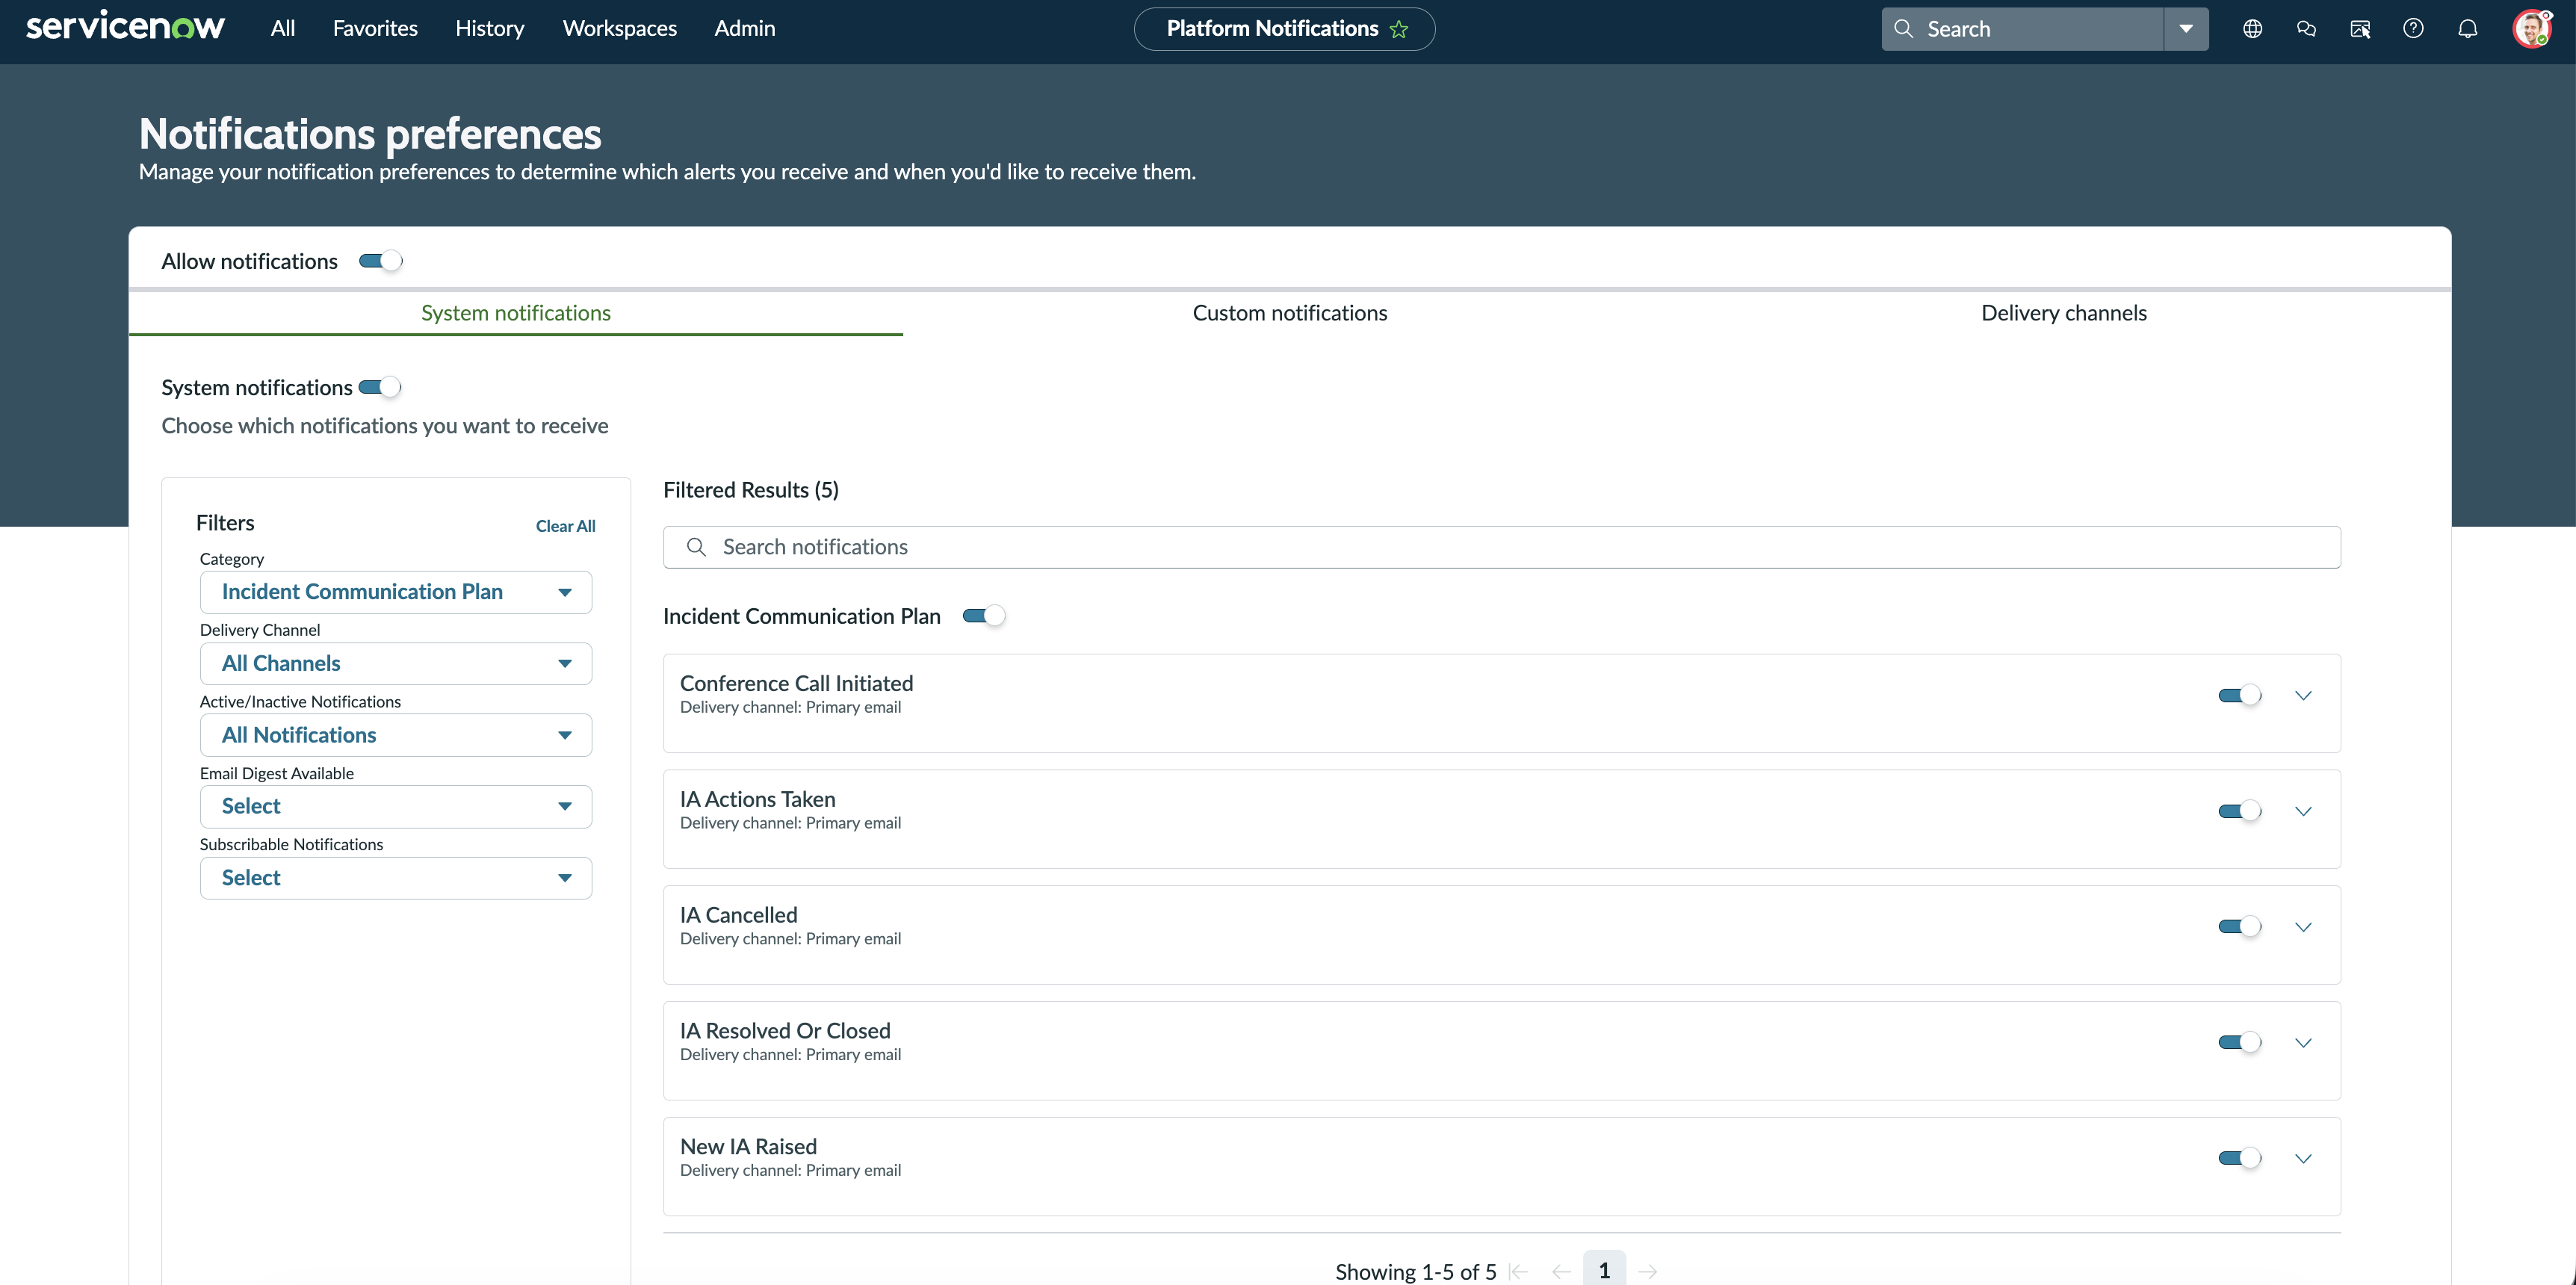Disable IA Resolved Or Closed notification
Image resolution: width=2576 pixels, height=1285 pixels.
point(2240,1042)
